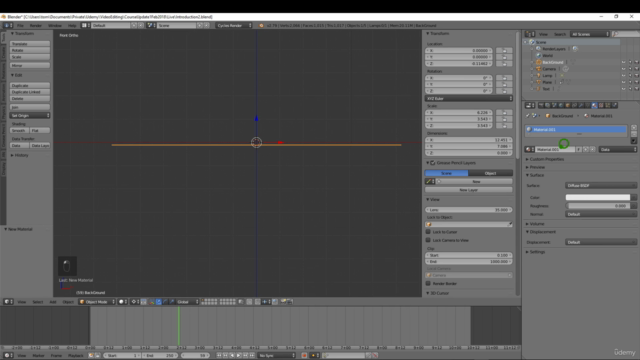Screen dimensions: 640x360
Task: Click the Blender logo in info header
Action: pyautogui.click(x=261, y=25)
